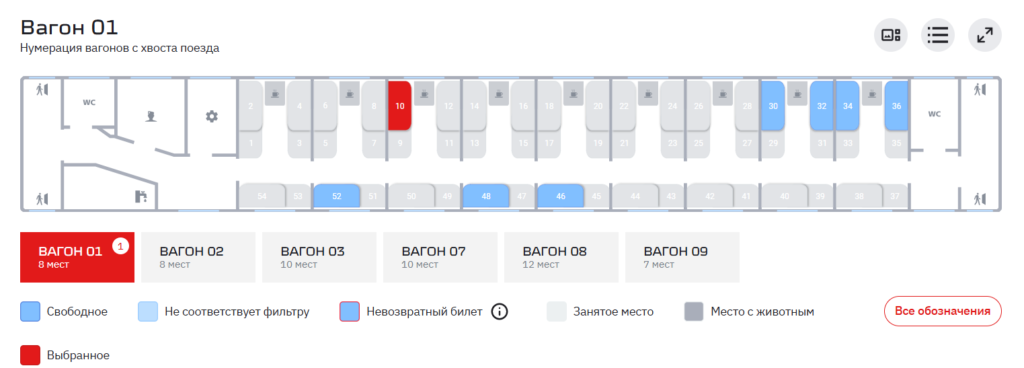The image size is (1024, 368).
Task: Switch to list view icon
Action: (x=938, y=35)
